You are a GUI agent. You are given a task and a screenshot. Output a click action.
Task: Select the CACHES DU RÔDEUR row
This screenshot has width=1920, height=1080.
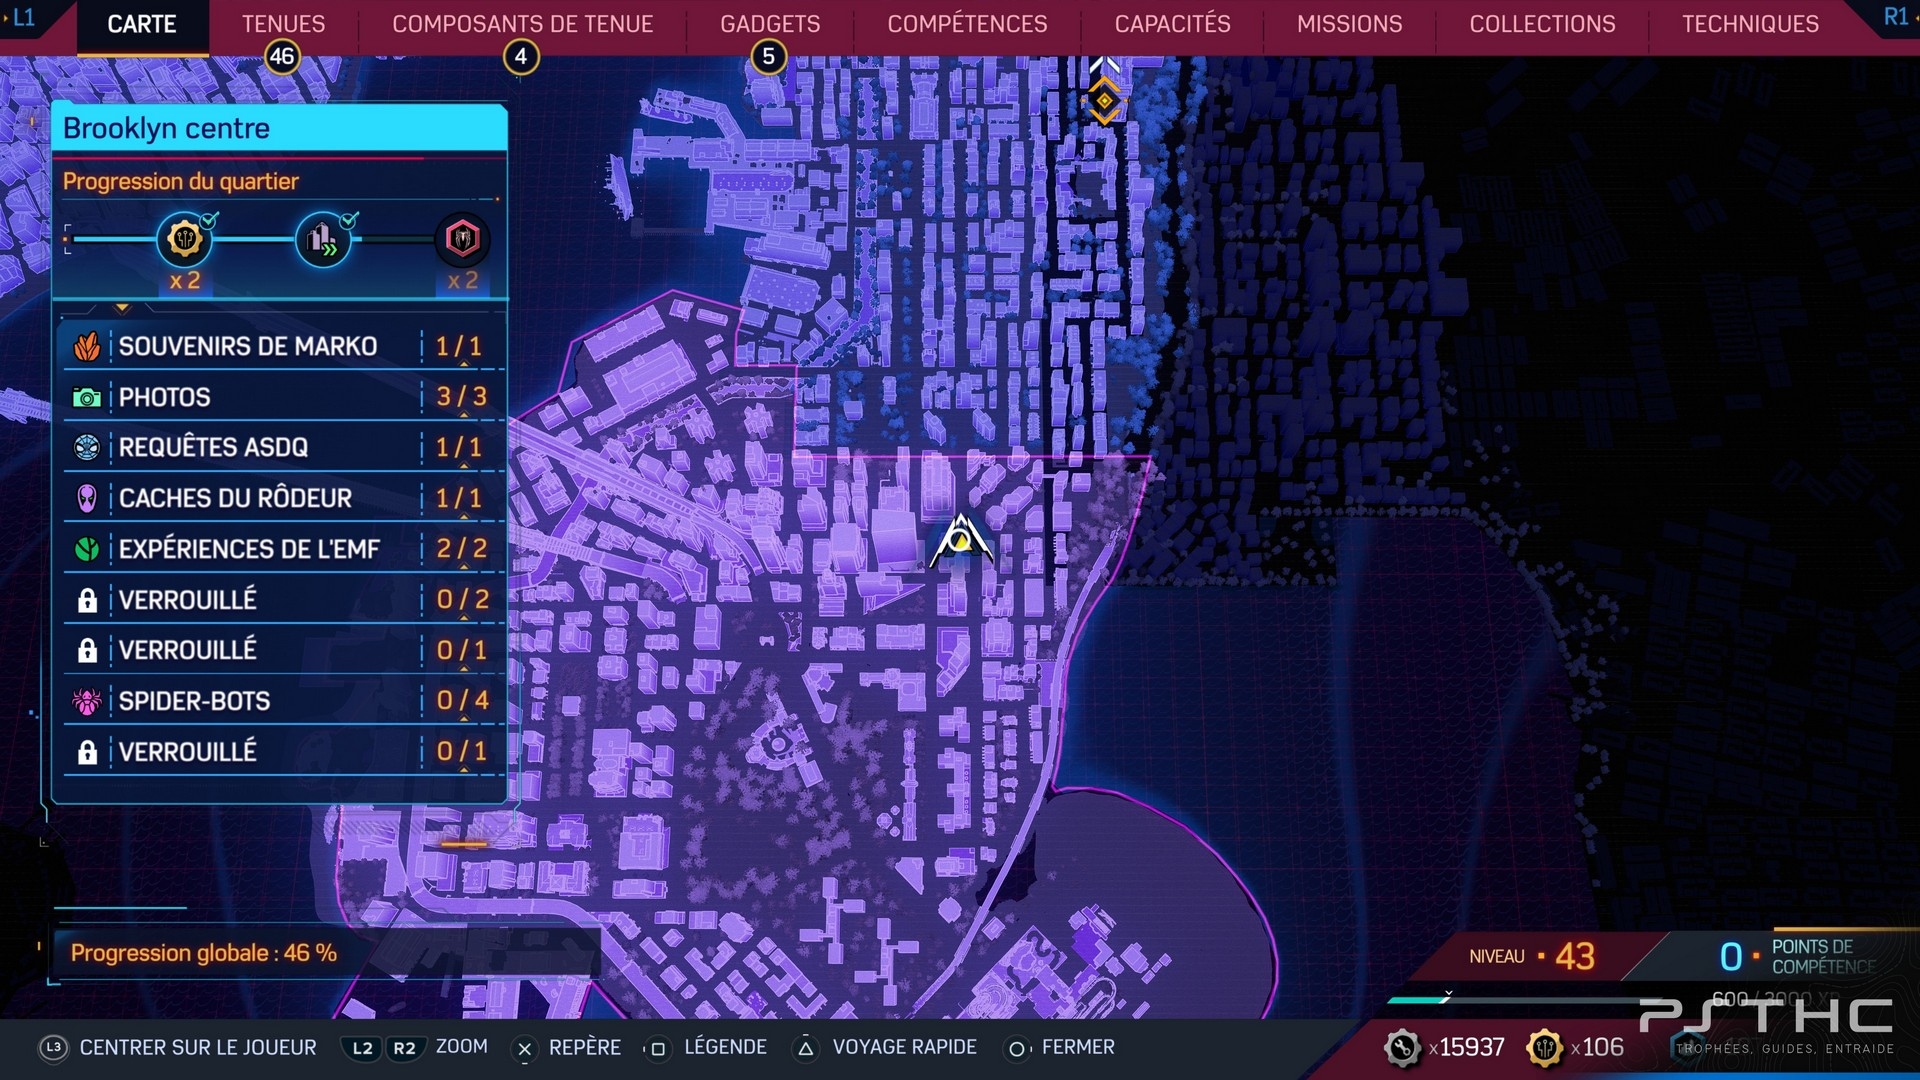pyautogui.click(x=283, y=498)
